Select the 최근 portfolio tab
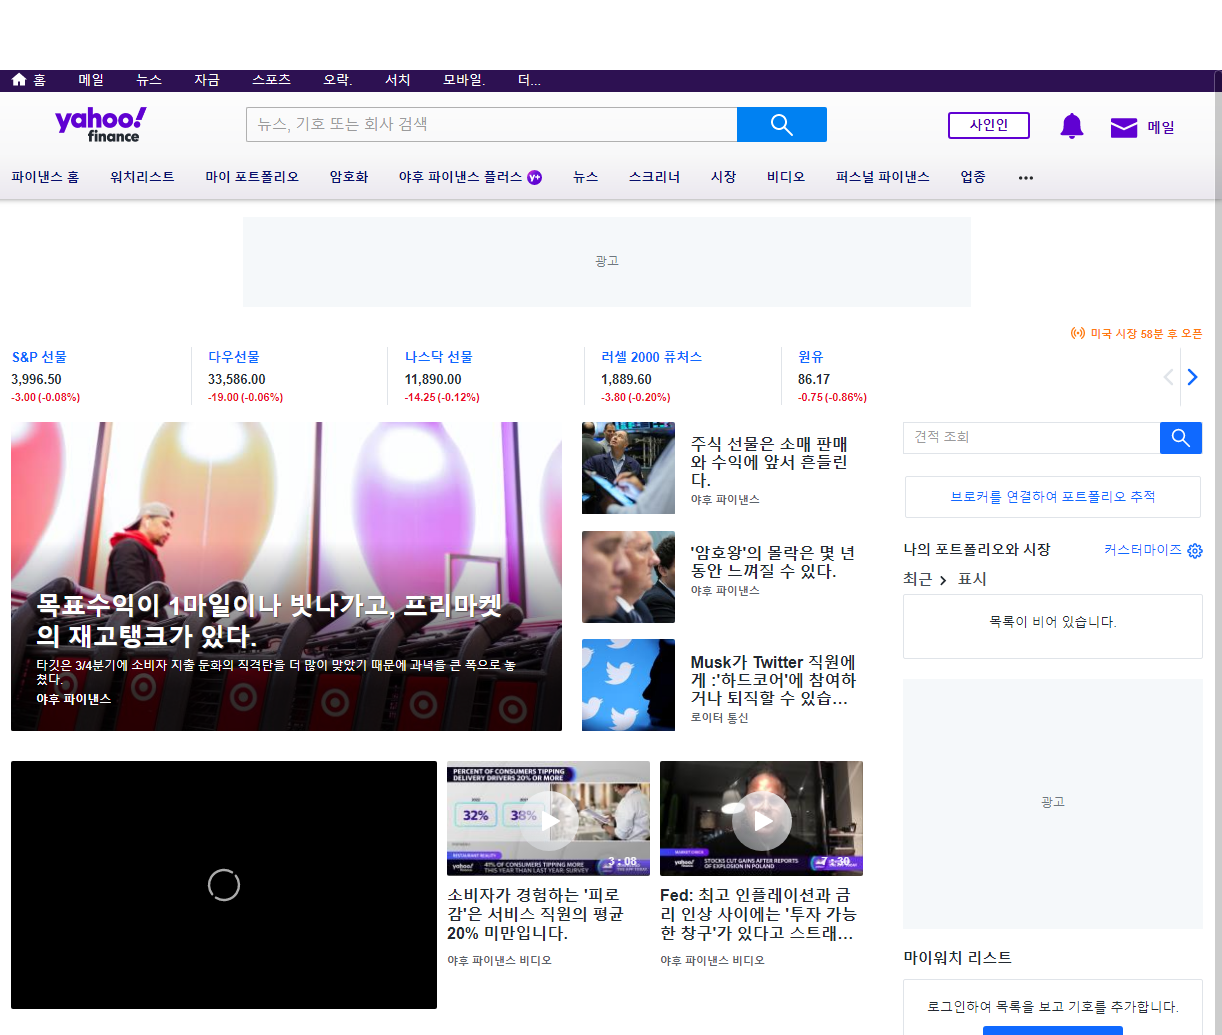The height and width of the screenshot is (1035, 1222). tap(917, 579)
